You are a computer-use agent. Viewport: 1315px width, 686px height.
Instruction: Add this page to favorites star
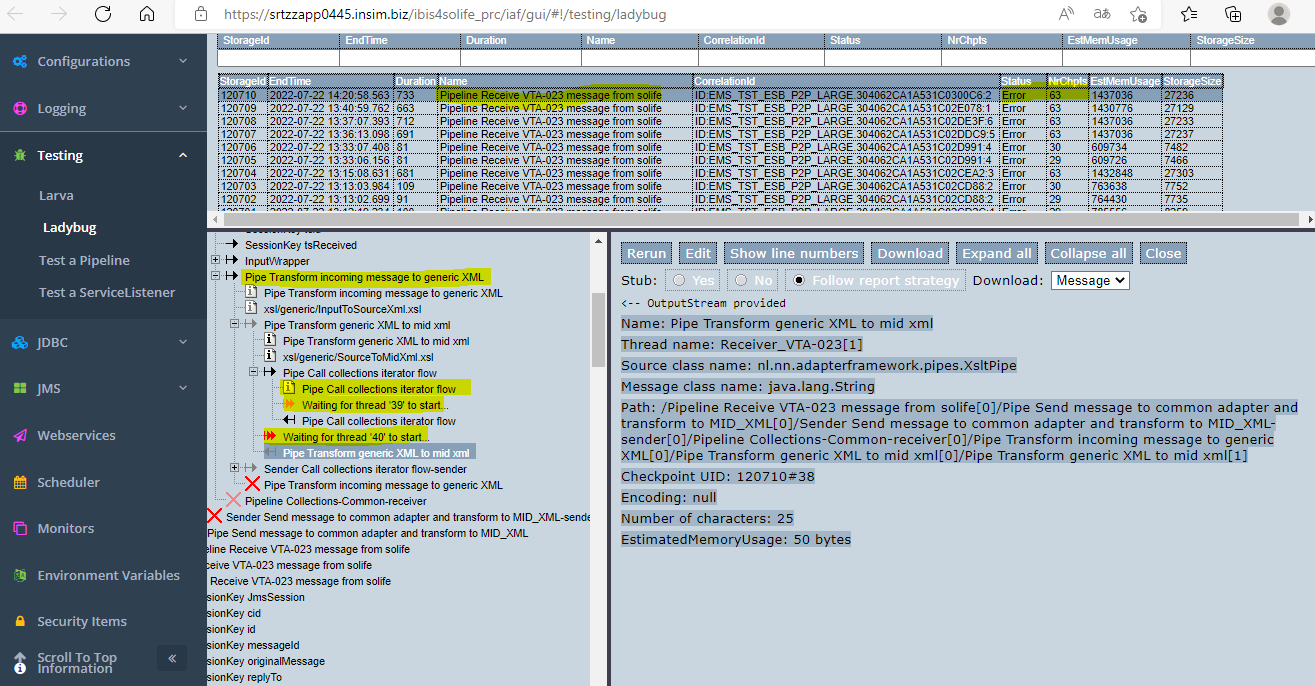coord(1138,15)
